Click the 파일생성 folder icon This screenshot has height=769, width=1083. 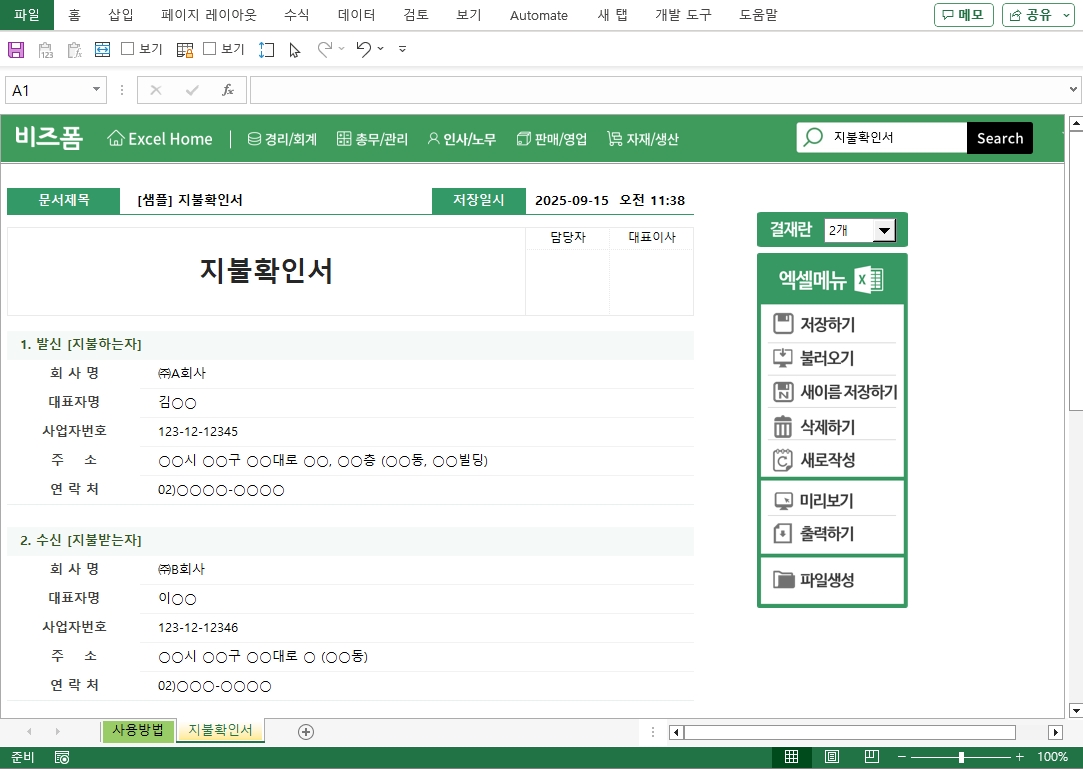[783, 580]
